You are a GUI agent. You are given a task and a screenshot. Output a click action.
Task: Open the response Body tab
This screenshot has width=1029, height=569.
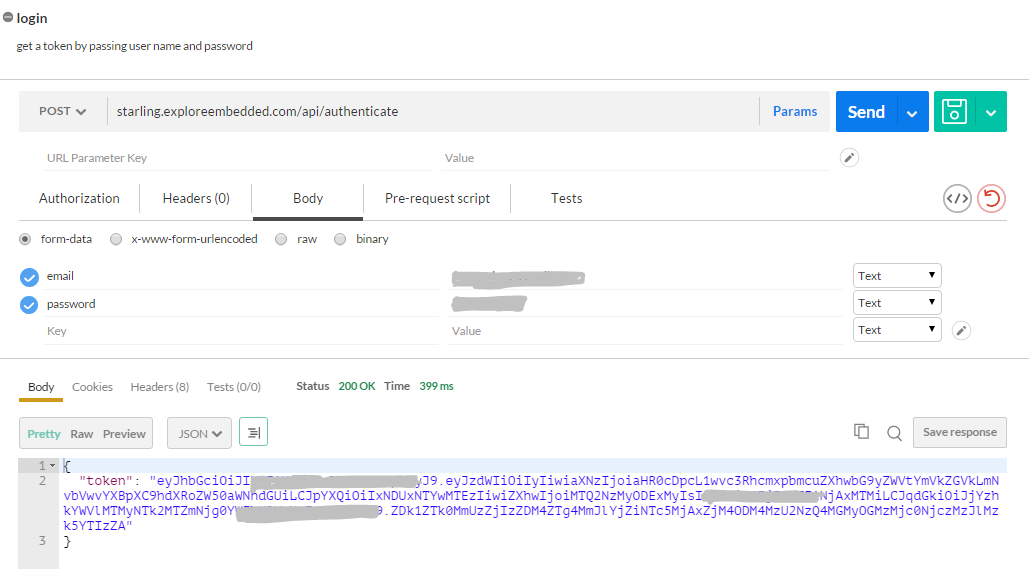[41, 387]
